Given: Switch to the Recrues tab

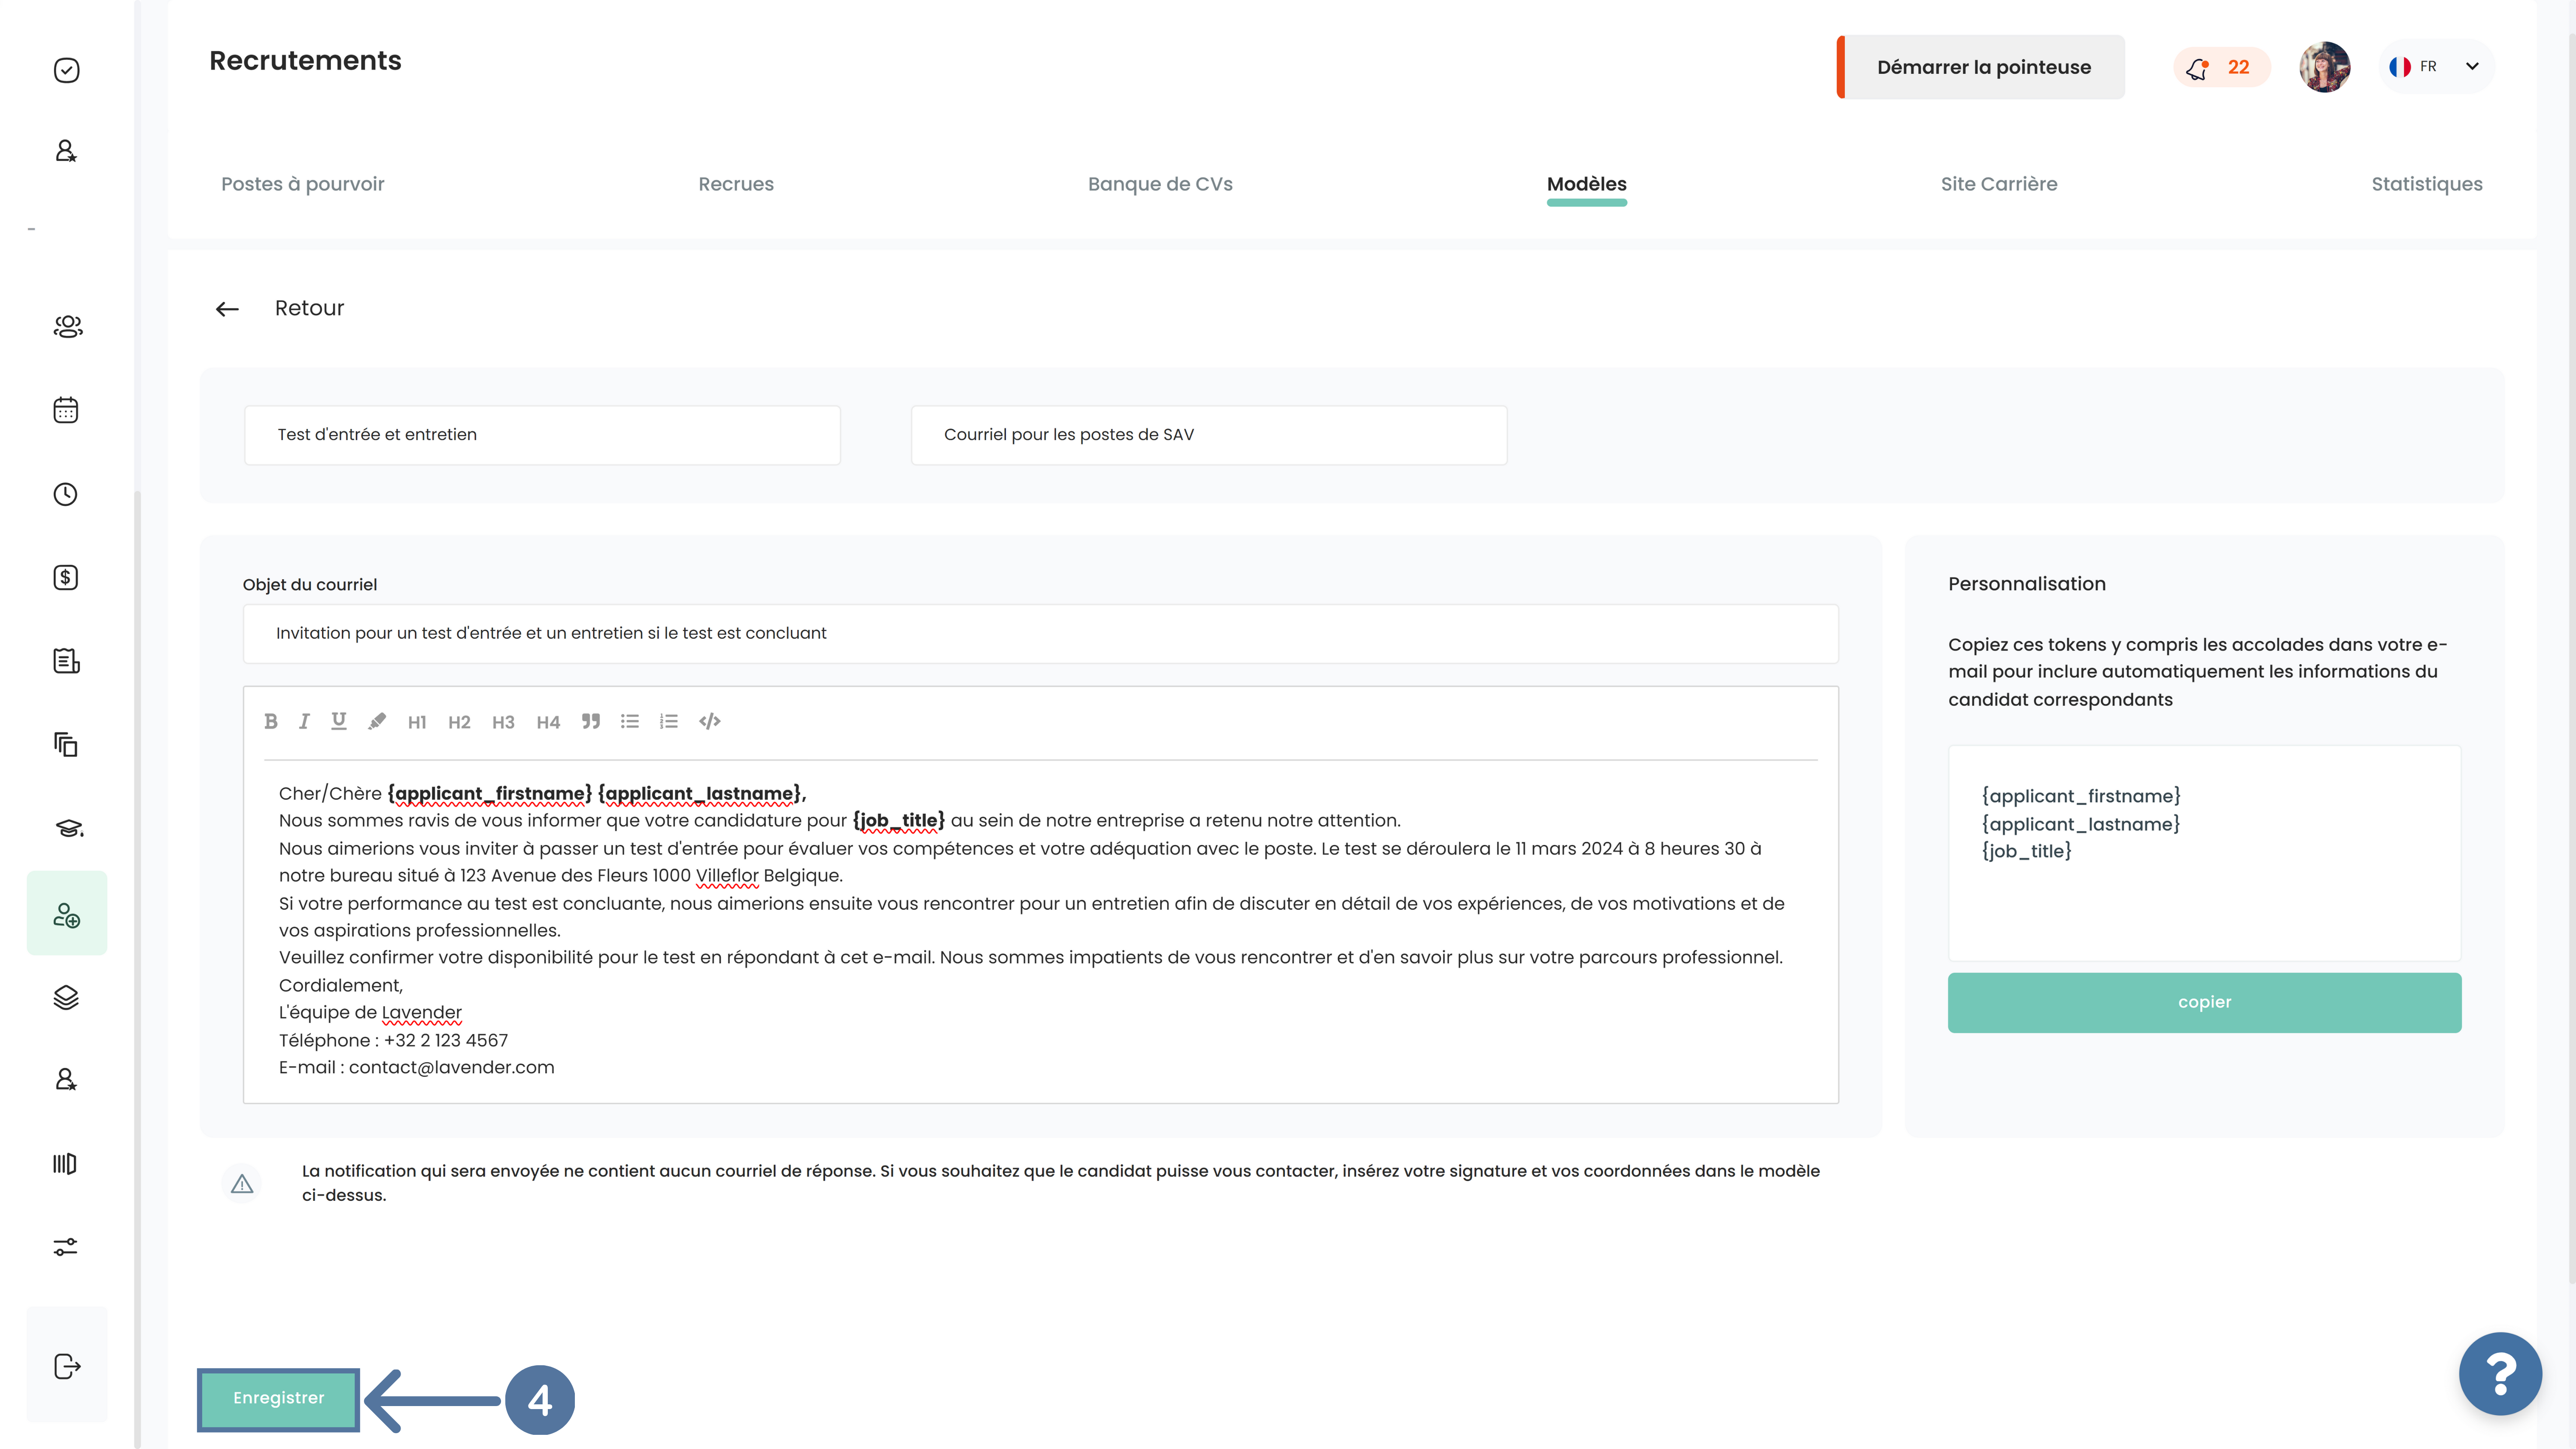Looking at the screenshot, I should click(736, 184).
